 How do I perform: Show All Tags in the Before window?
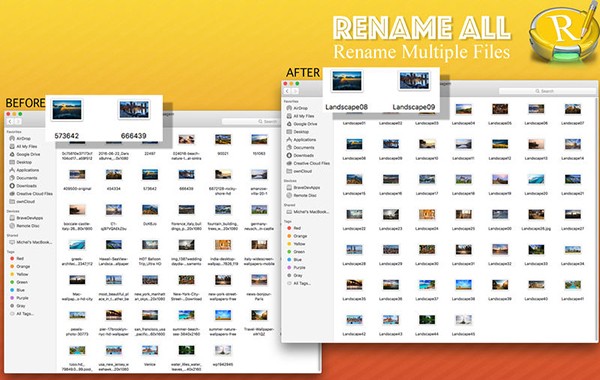click(21, 314)
